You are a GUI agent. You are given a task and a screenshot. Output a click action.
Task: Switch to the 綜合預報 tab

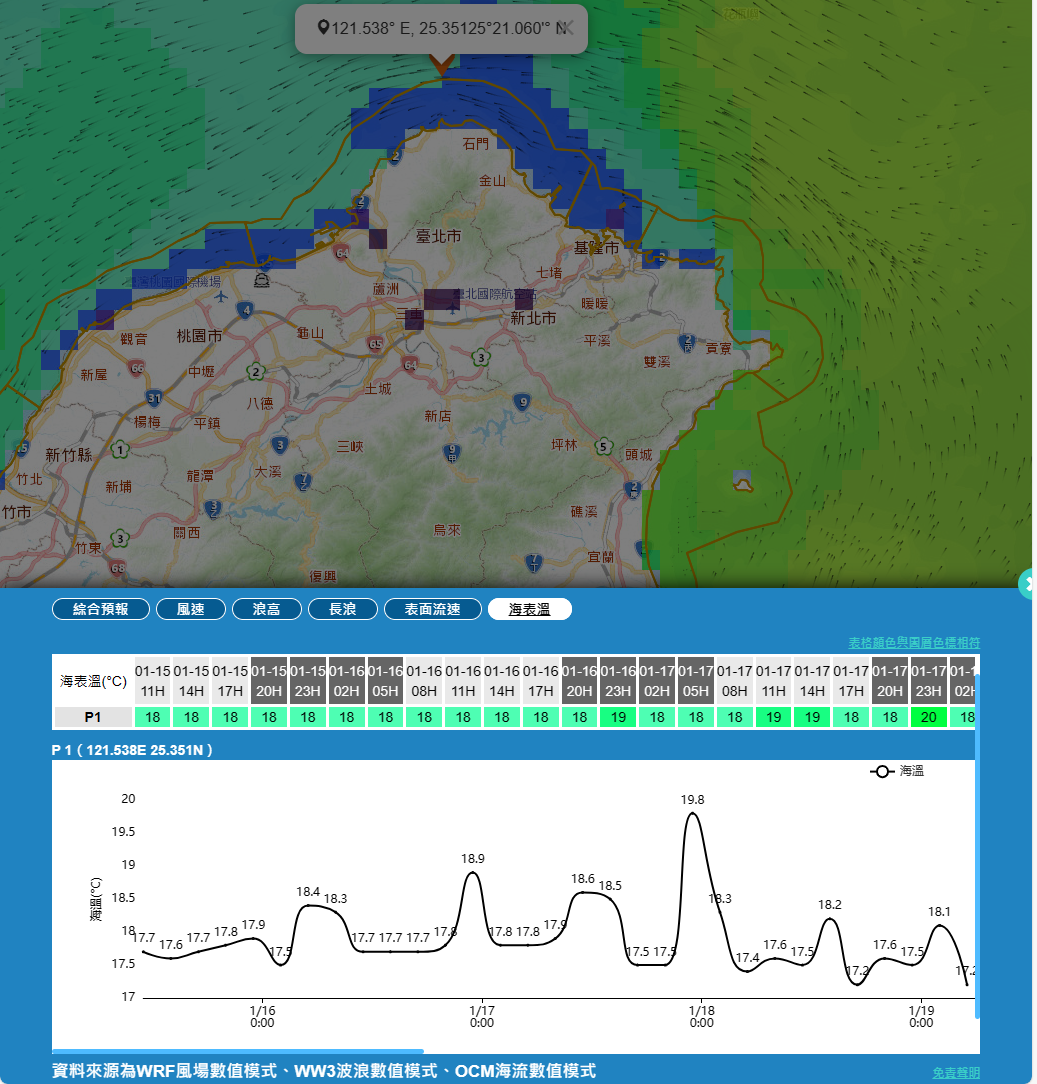click(x=101, y=609)
